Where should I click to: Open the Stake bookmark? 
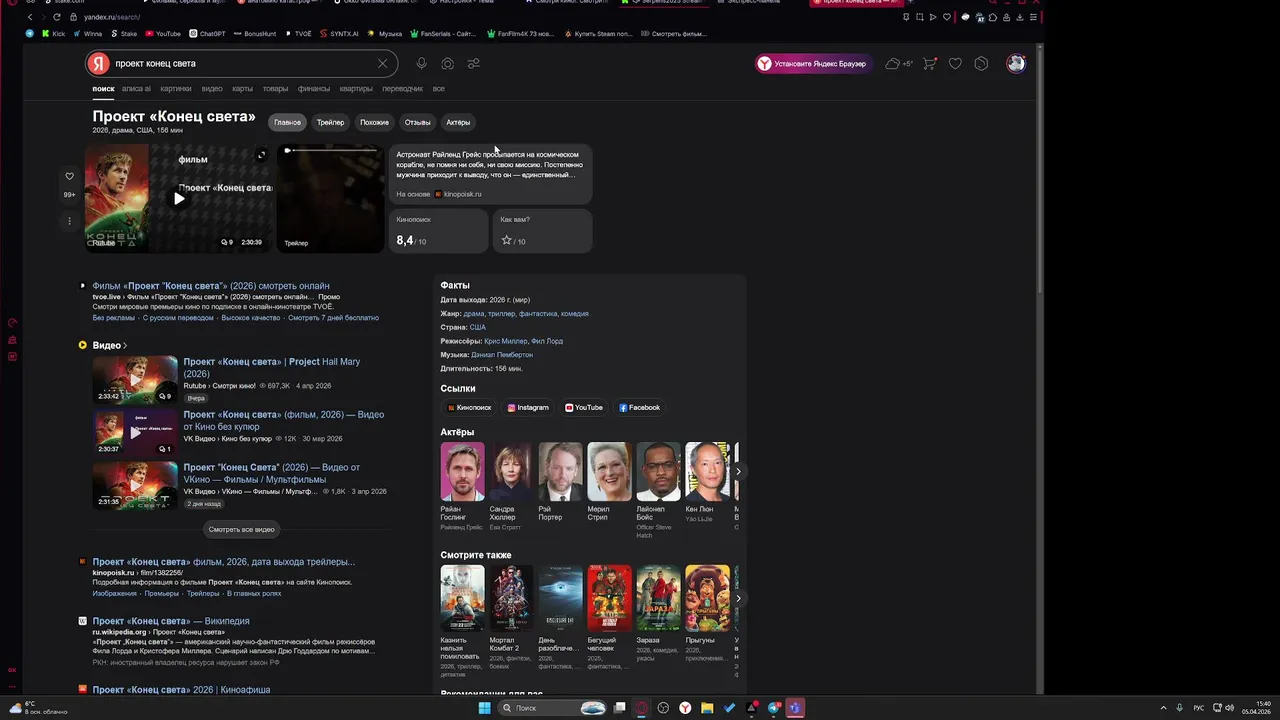pos(123,33)
